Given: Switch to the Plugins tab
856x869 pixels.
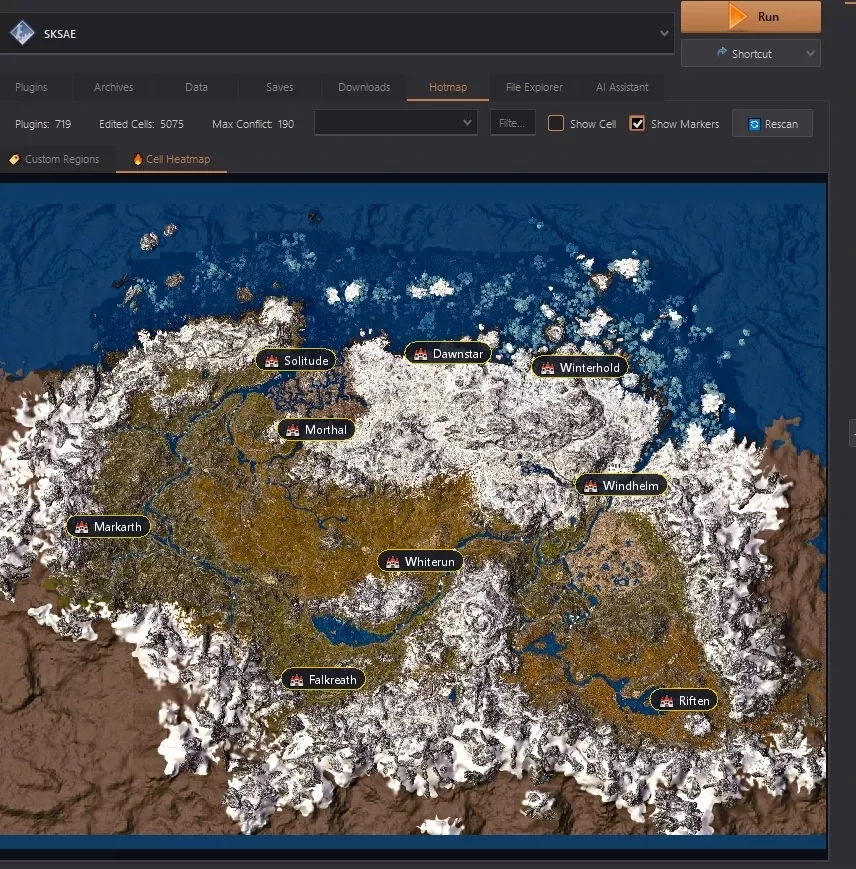Looking at the screenshot, I should point(31,87).
